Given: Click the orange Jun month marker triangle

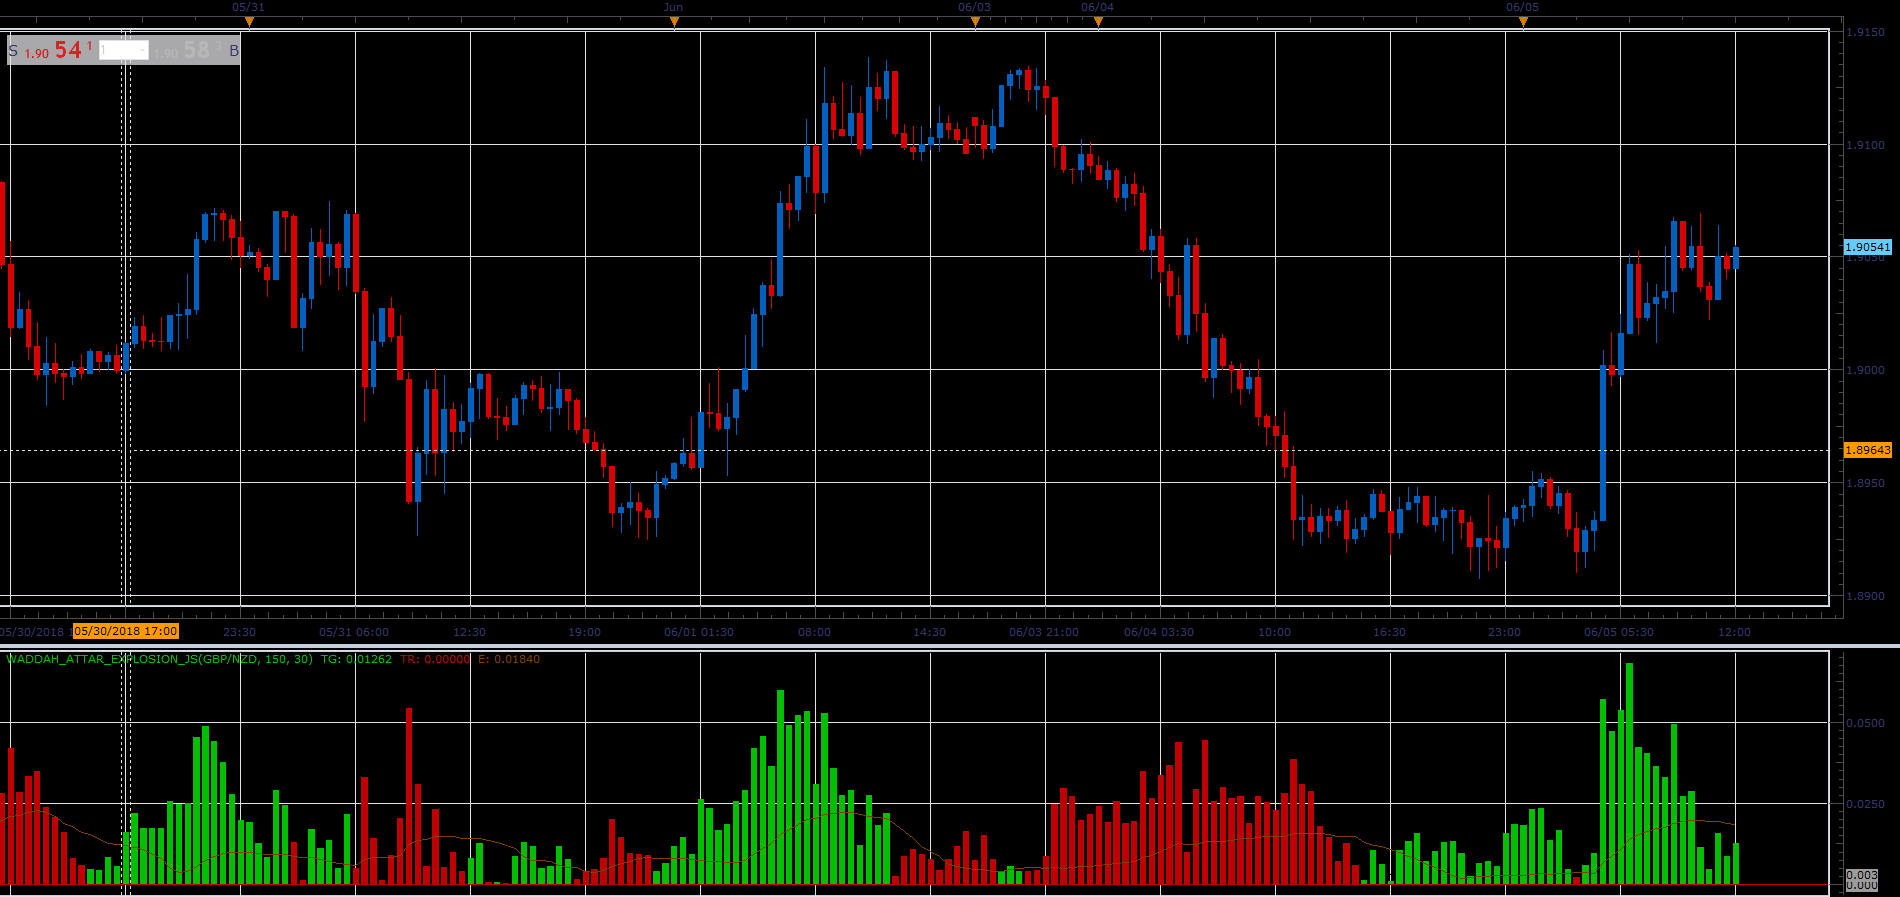Looking at the screenshot, I should click(x=674, y=21).
